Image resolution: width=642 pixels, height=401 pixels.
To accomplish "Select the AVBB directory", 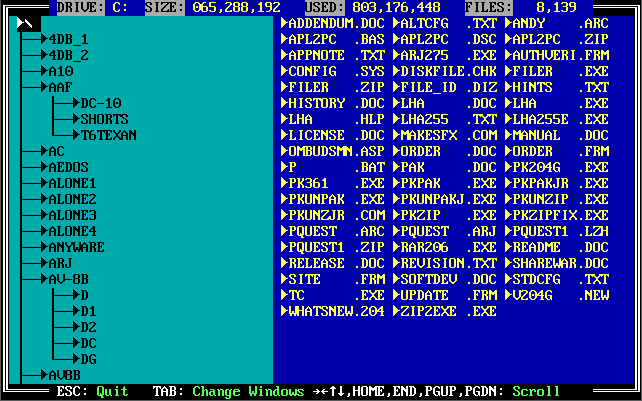I will [65, 375].
